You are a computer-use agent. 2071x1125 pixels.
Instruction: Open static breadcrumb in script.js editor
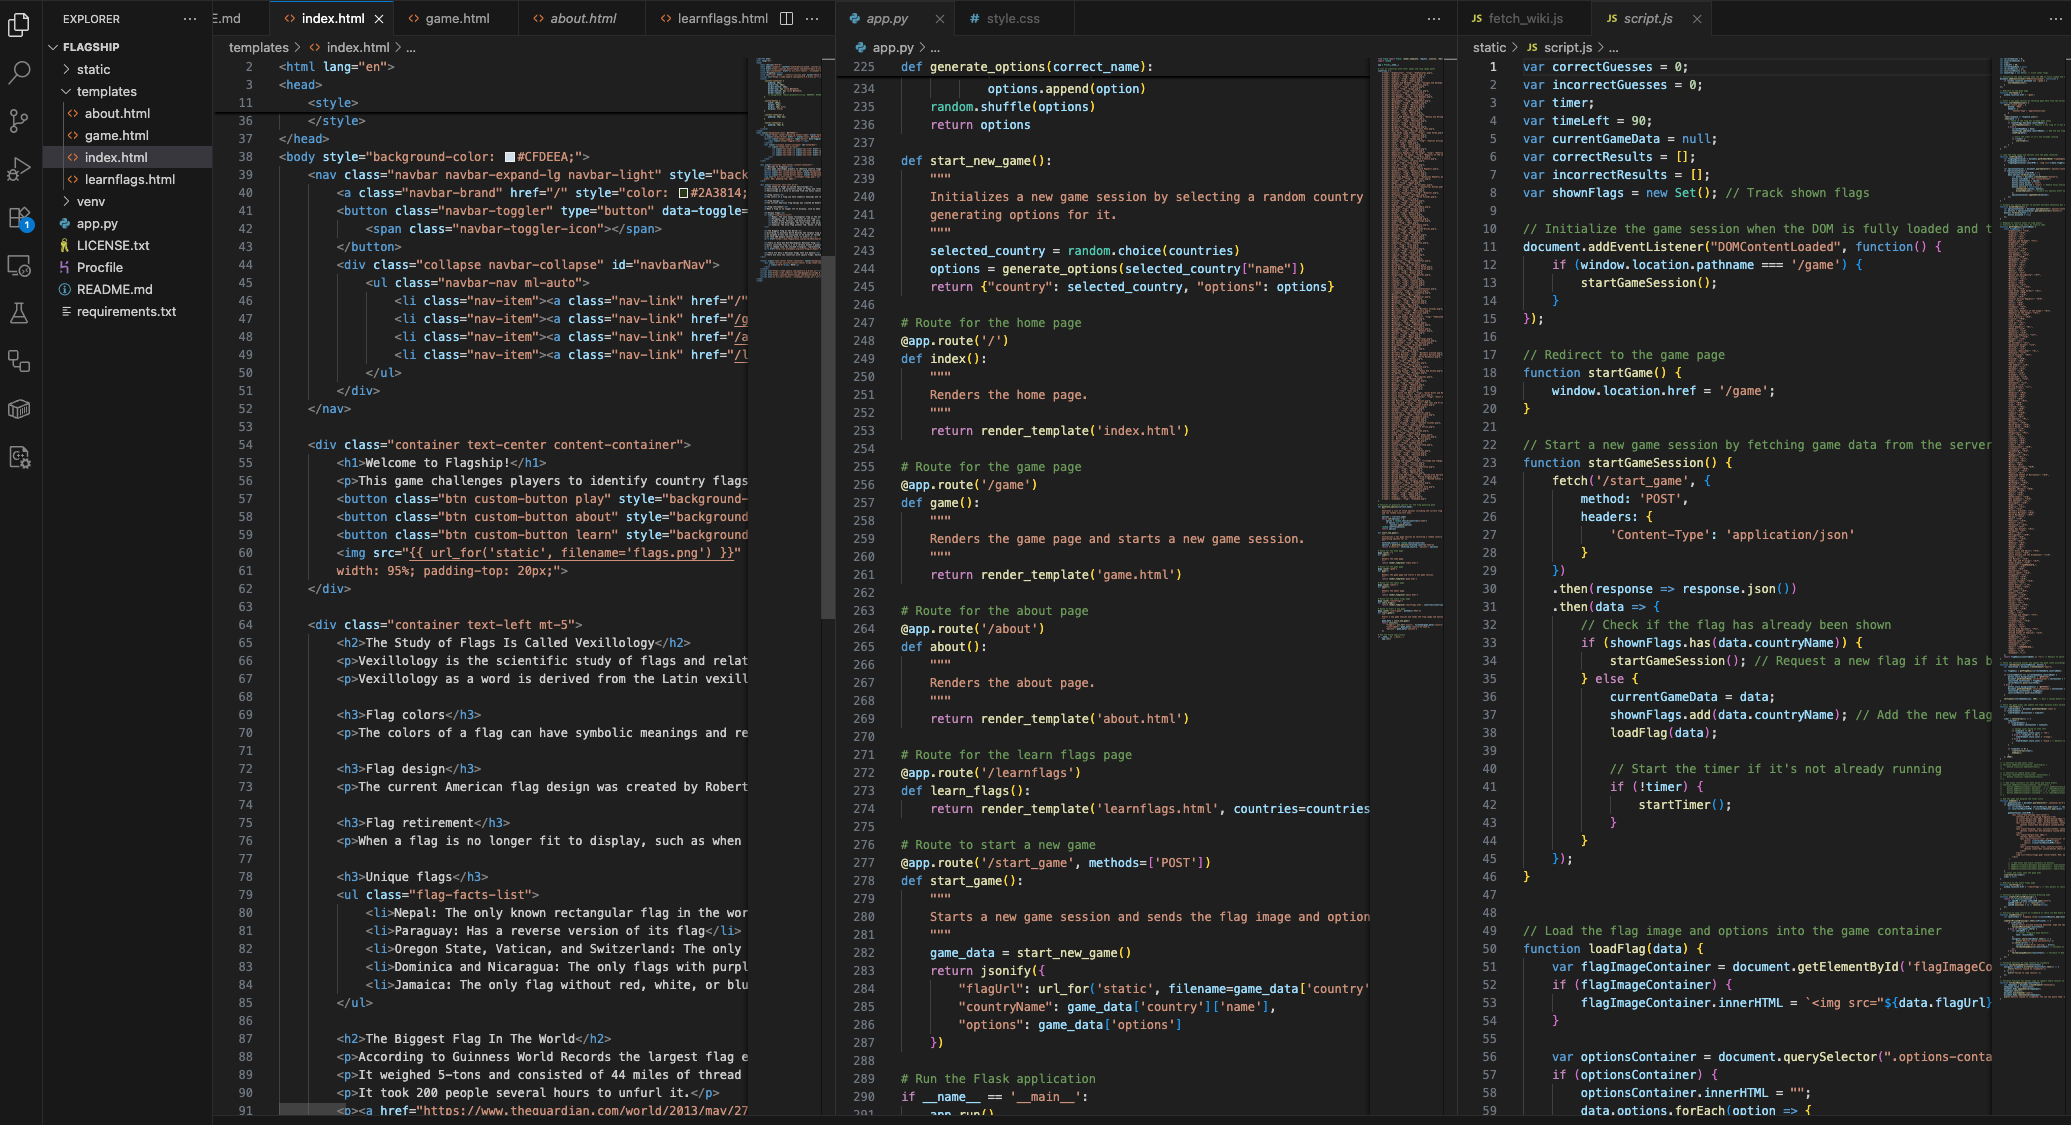coord(1489,47)
